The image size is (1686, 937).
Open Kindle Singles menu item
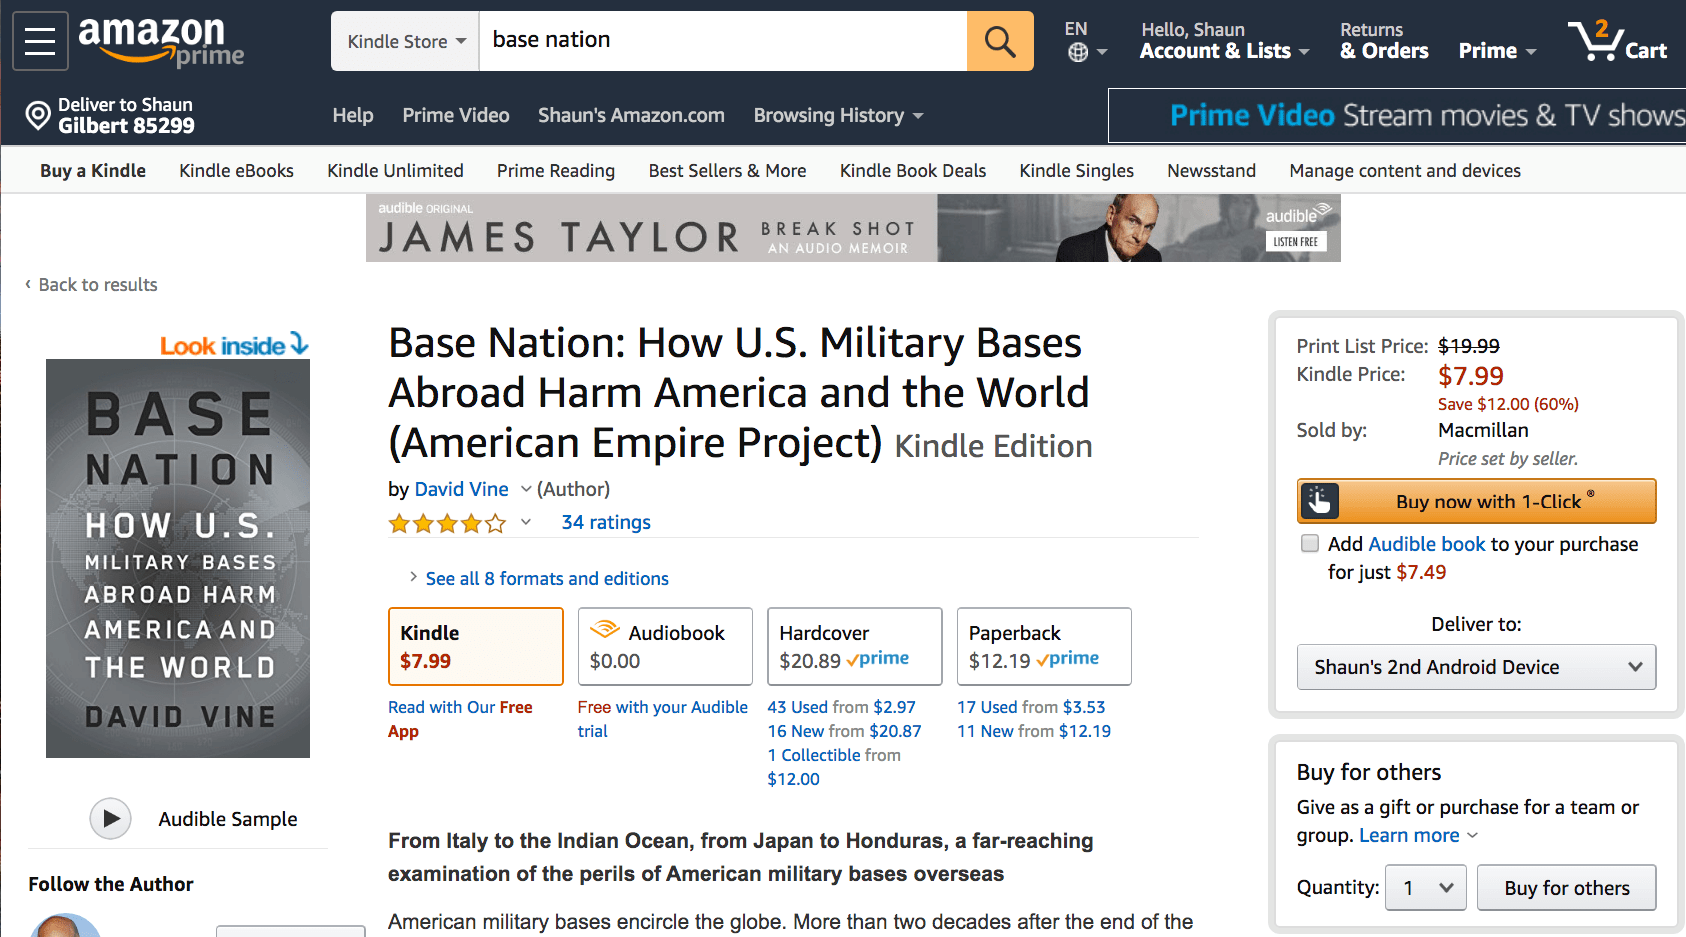click(x=1076, y=171)
